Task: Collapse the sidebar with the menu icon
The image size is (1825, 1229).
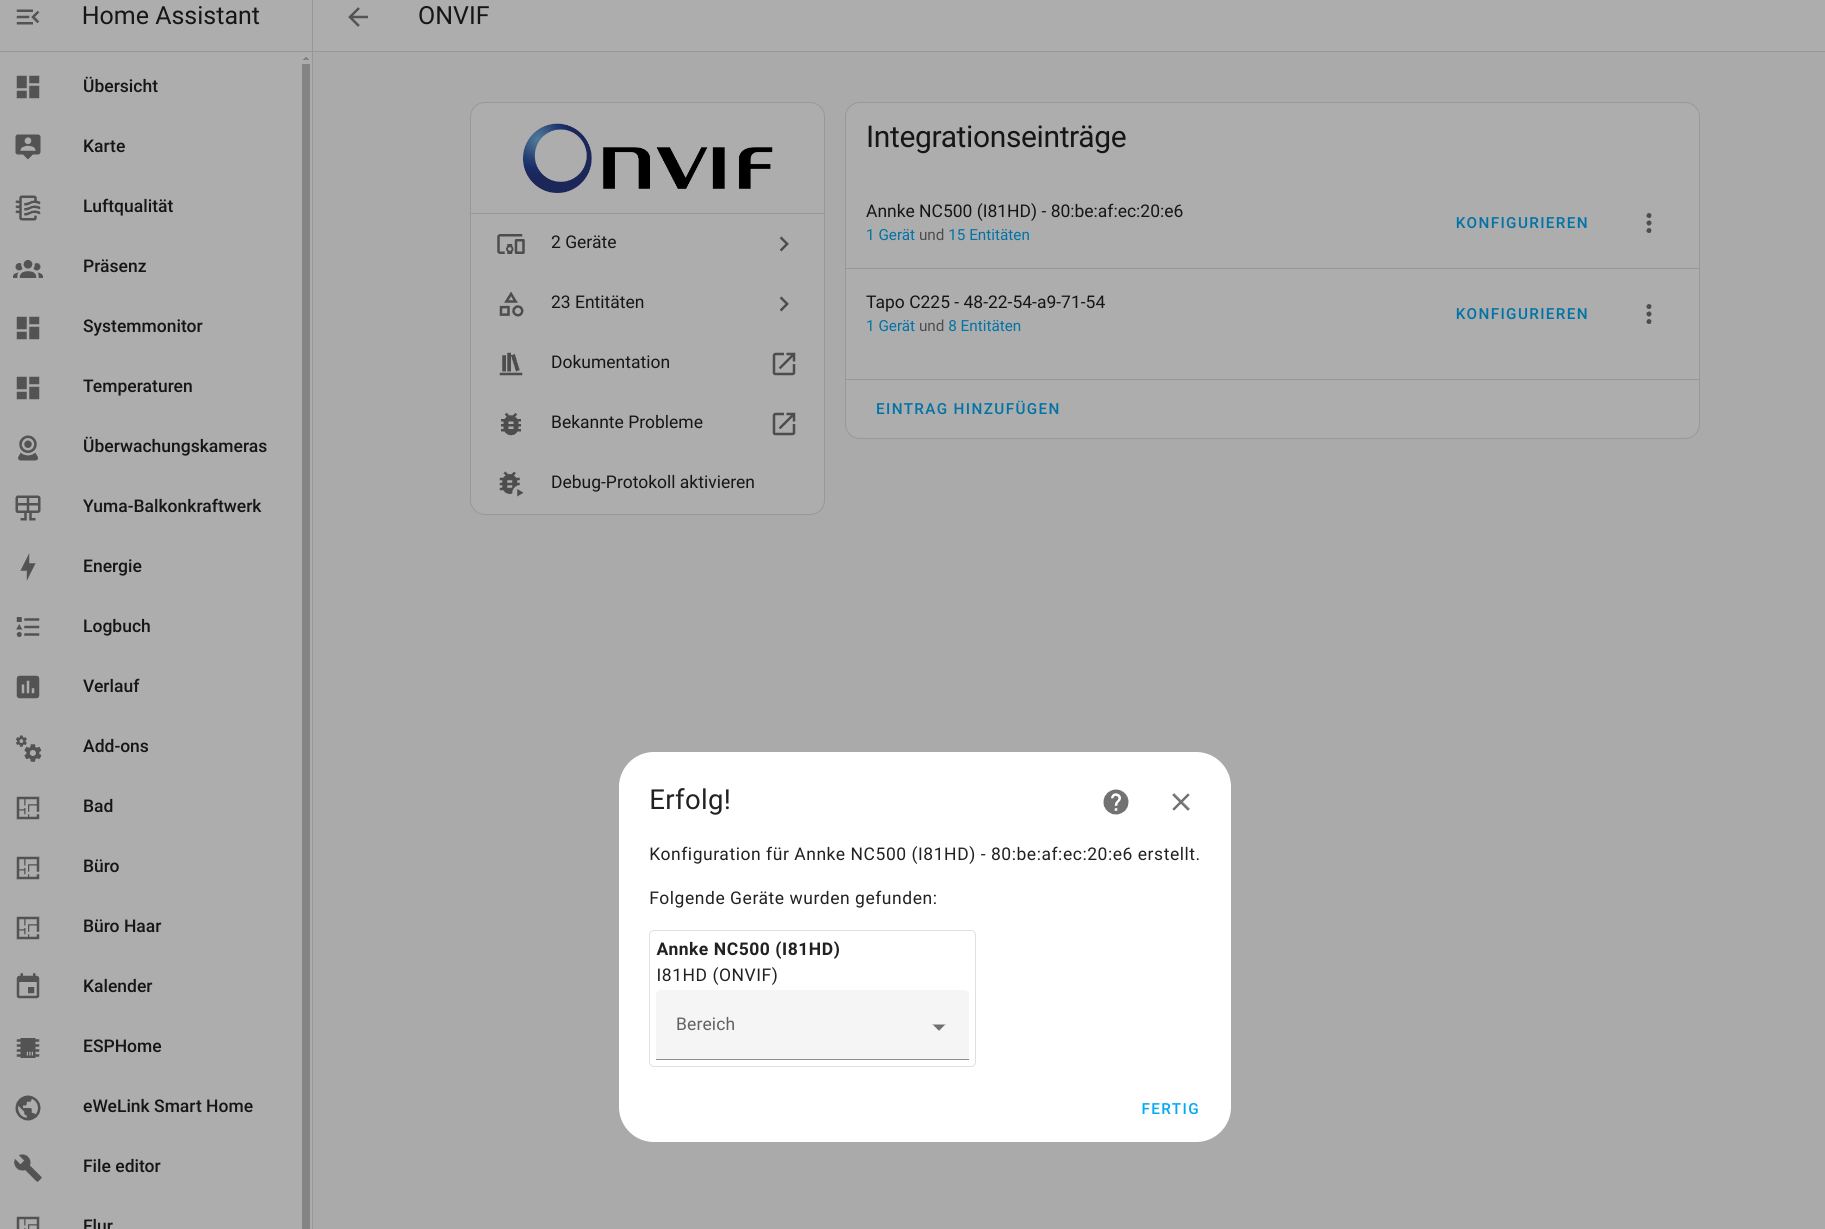Action: tap(28, 17)
